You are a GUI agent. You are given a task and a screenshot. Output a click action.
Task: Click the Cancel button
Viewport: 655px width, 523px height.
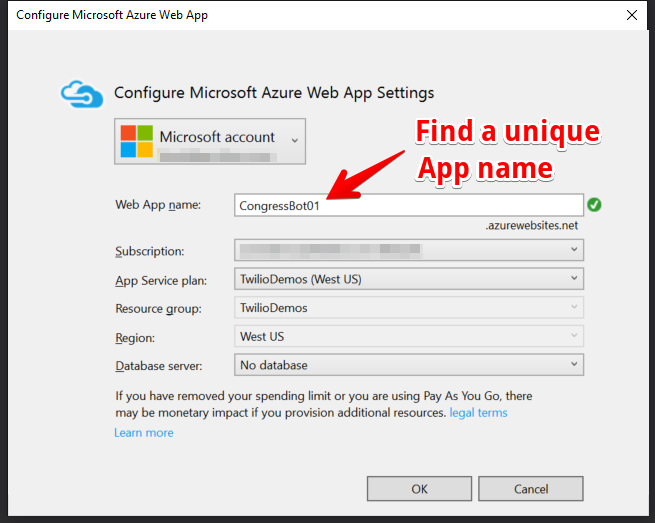point(531,489)
